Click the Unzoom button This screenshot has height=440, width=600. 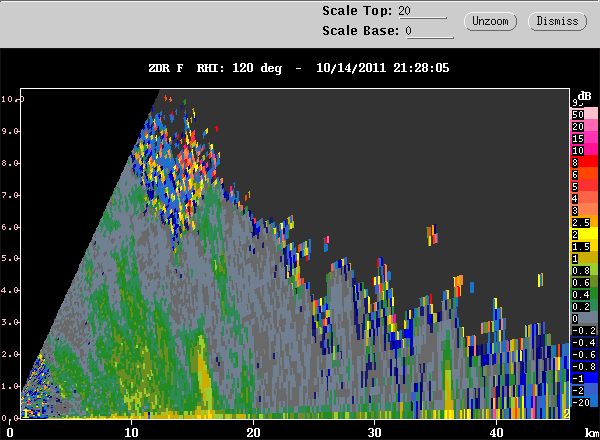[x=491, y=21]
